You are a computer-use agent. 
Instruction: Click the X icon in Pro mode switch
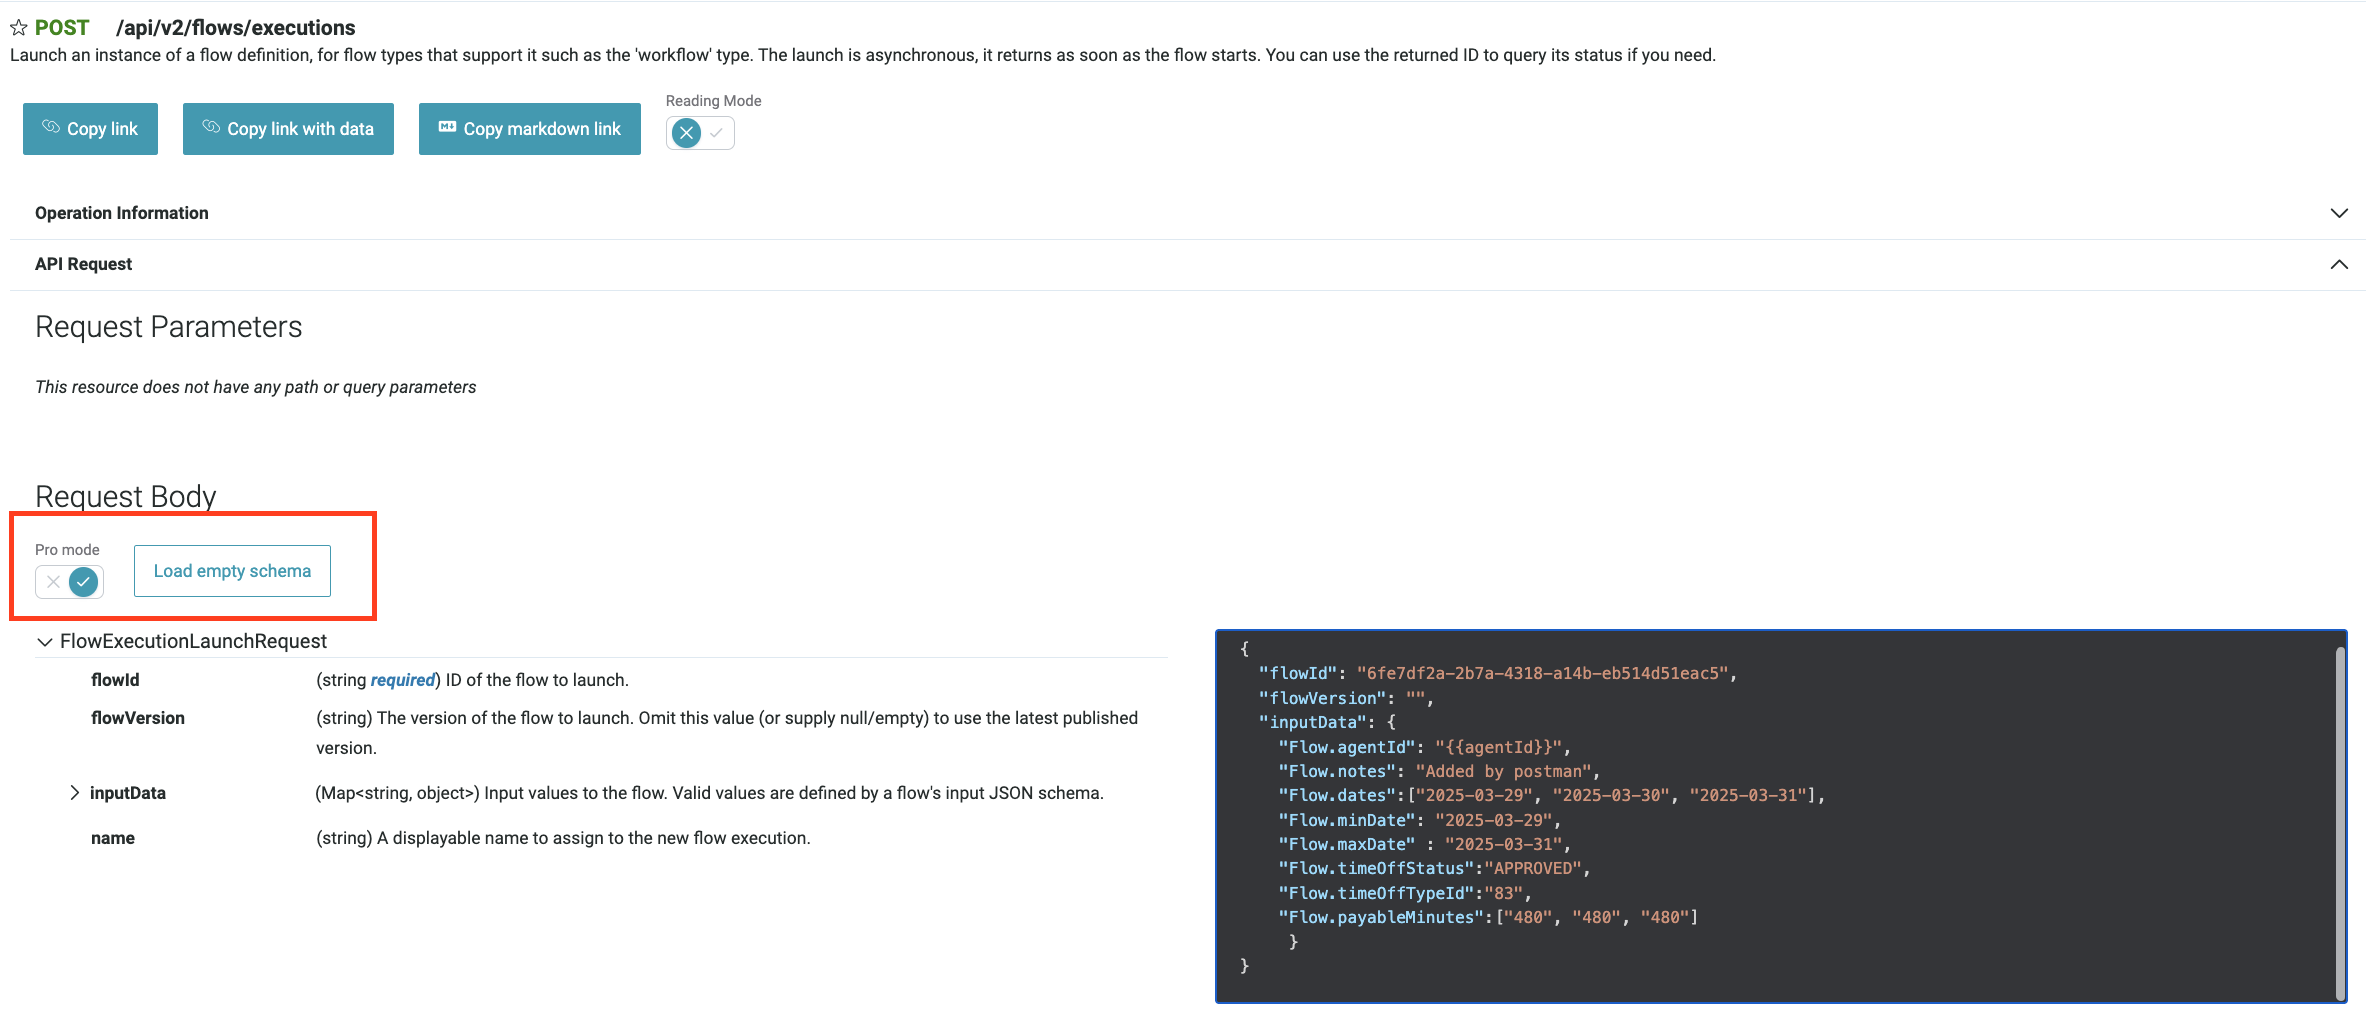coord(52,581)
